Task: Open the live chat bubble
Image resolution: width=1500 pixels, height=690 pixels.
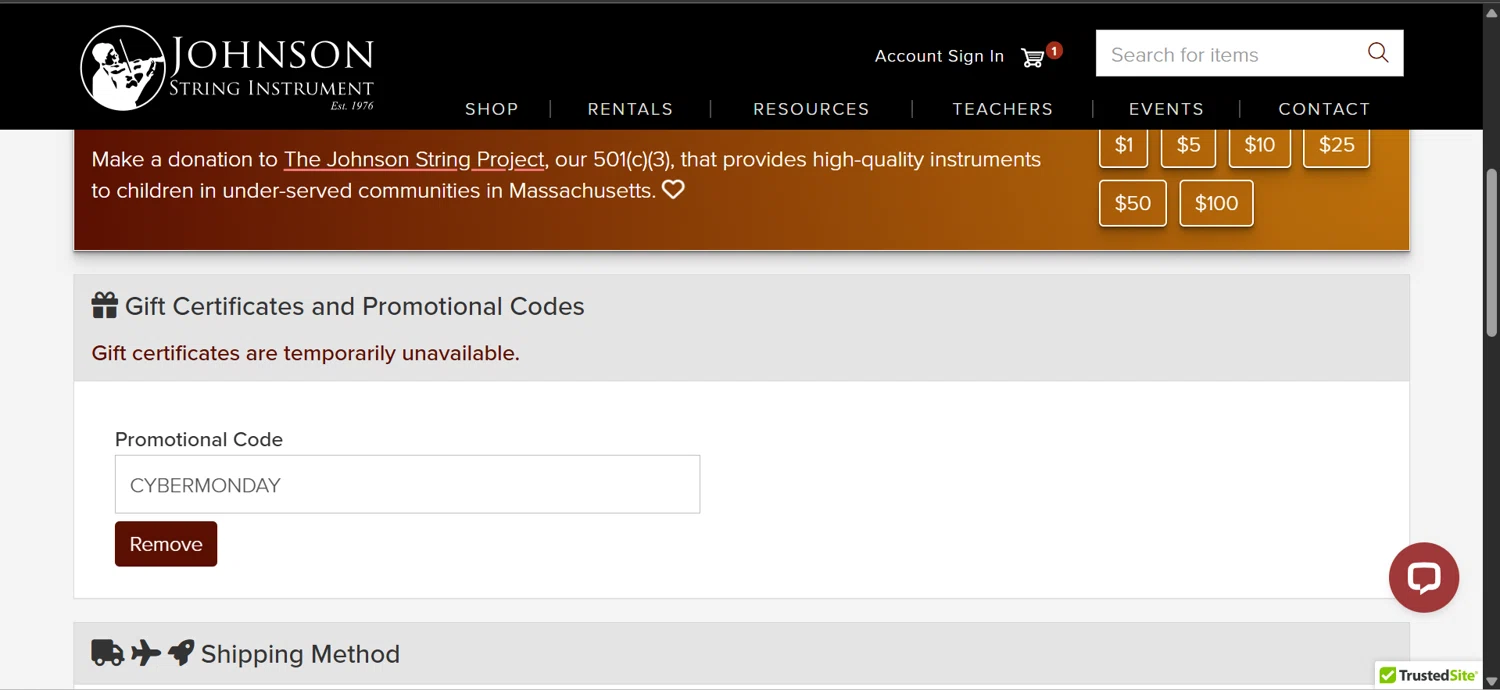Action: pos(1423,578)
